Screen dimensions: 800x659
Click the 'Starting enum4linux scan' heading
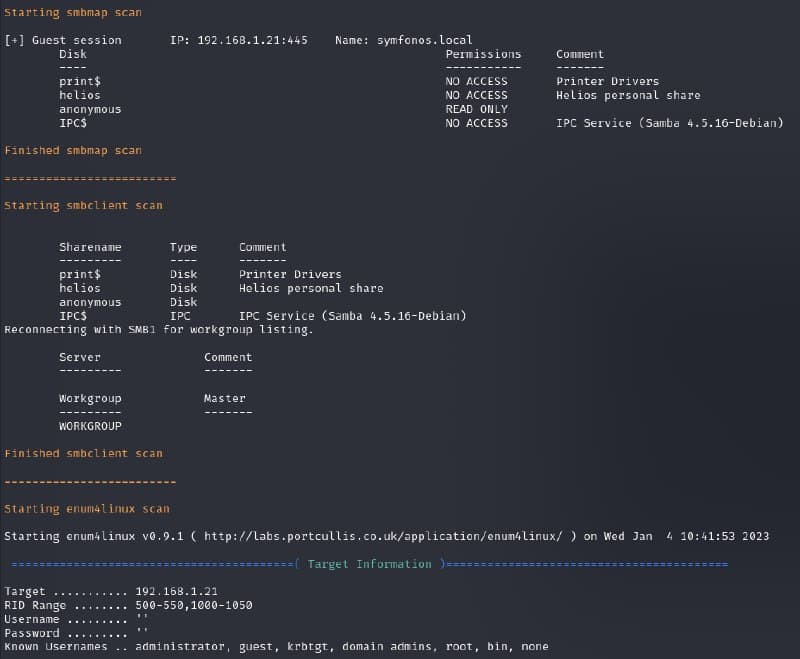(87, 509)
